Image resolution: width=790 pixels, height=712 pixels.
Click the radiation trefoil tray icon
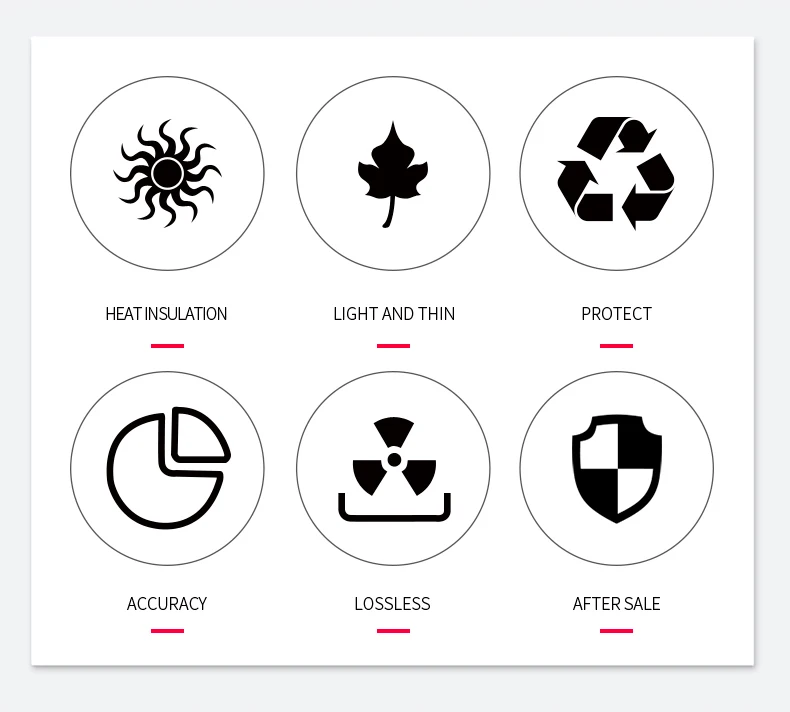tap(394, 470)
